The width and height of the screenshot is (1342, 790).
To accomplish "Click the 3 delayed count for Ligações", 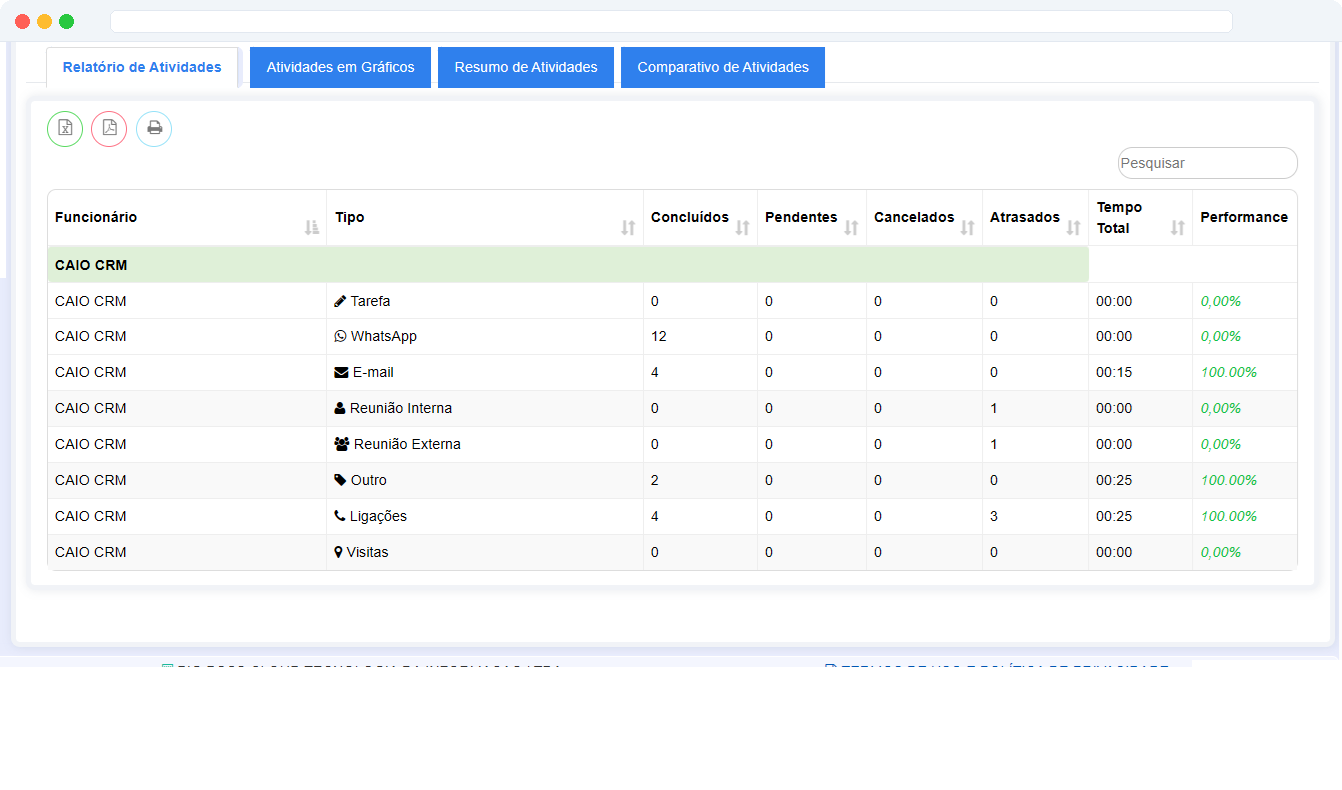I will (x=994, y=517).
